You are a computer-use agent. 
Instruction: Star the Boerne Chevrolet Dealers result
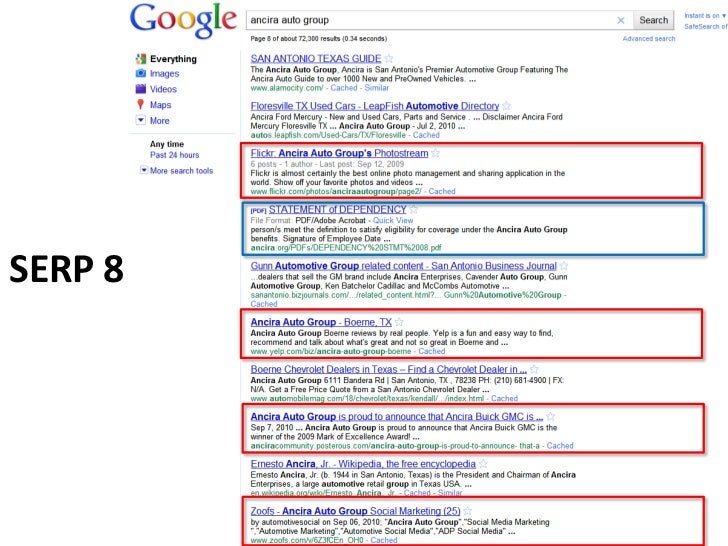pos(534,369)
